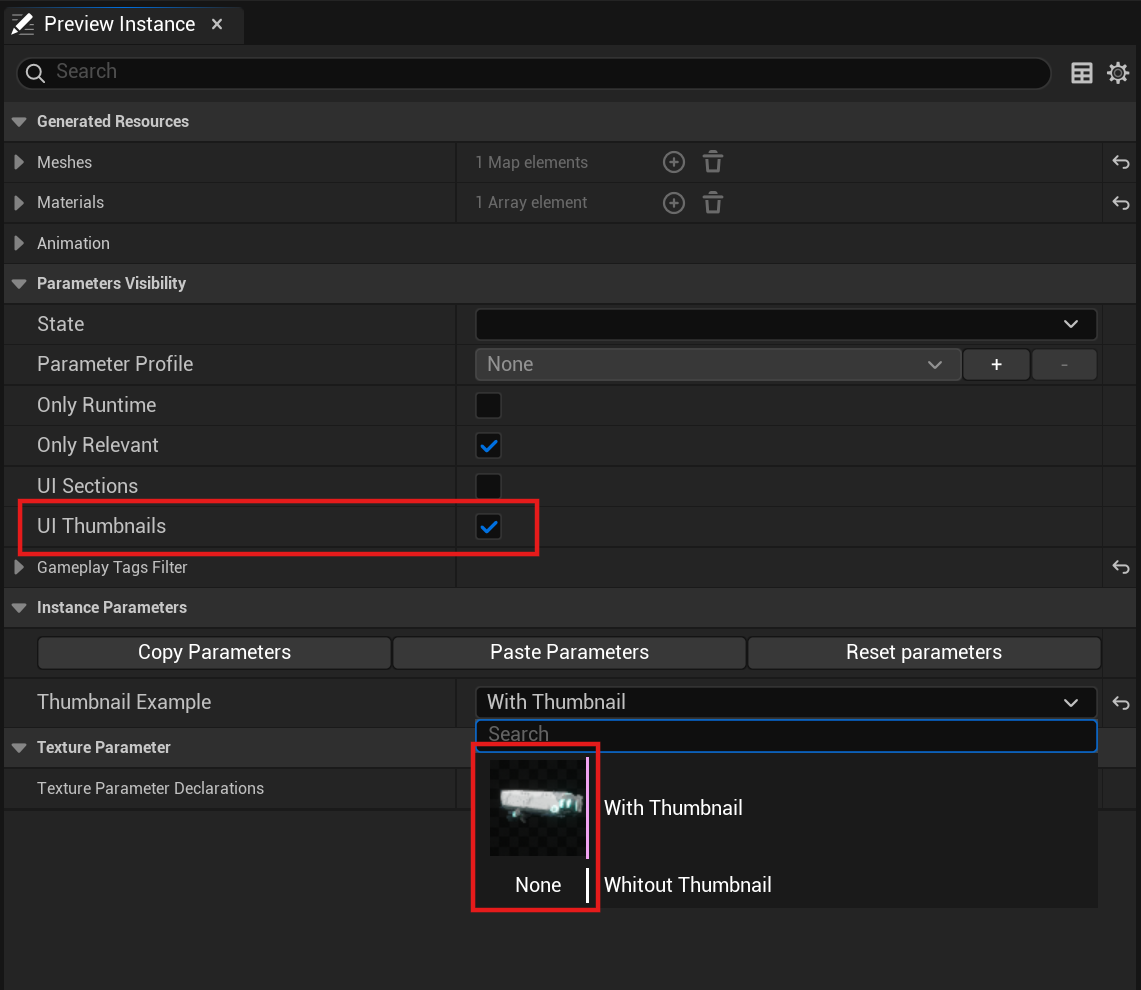Close the Preview Instance tab
Screen dimensions: 1141x990
(x=217, y=24)
